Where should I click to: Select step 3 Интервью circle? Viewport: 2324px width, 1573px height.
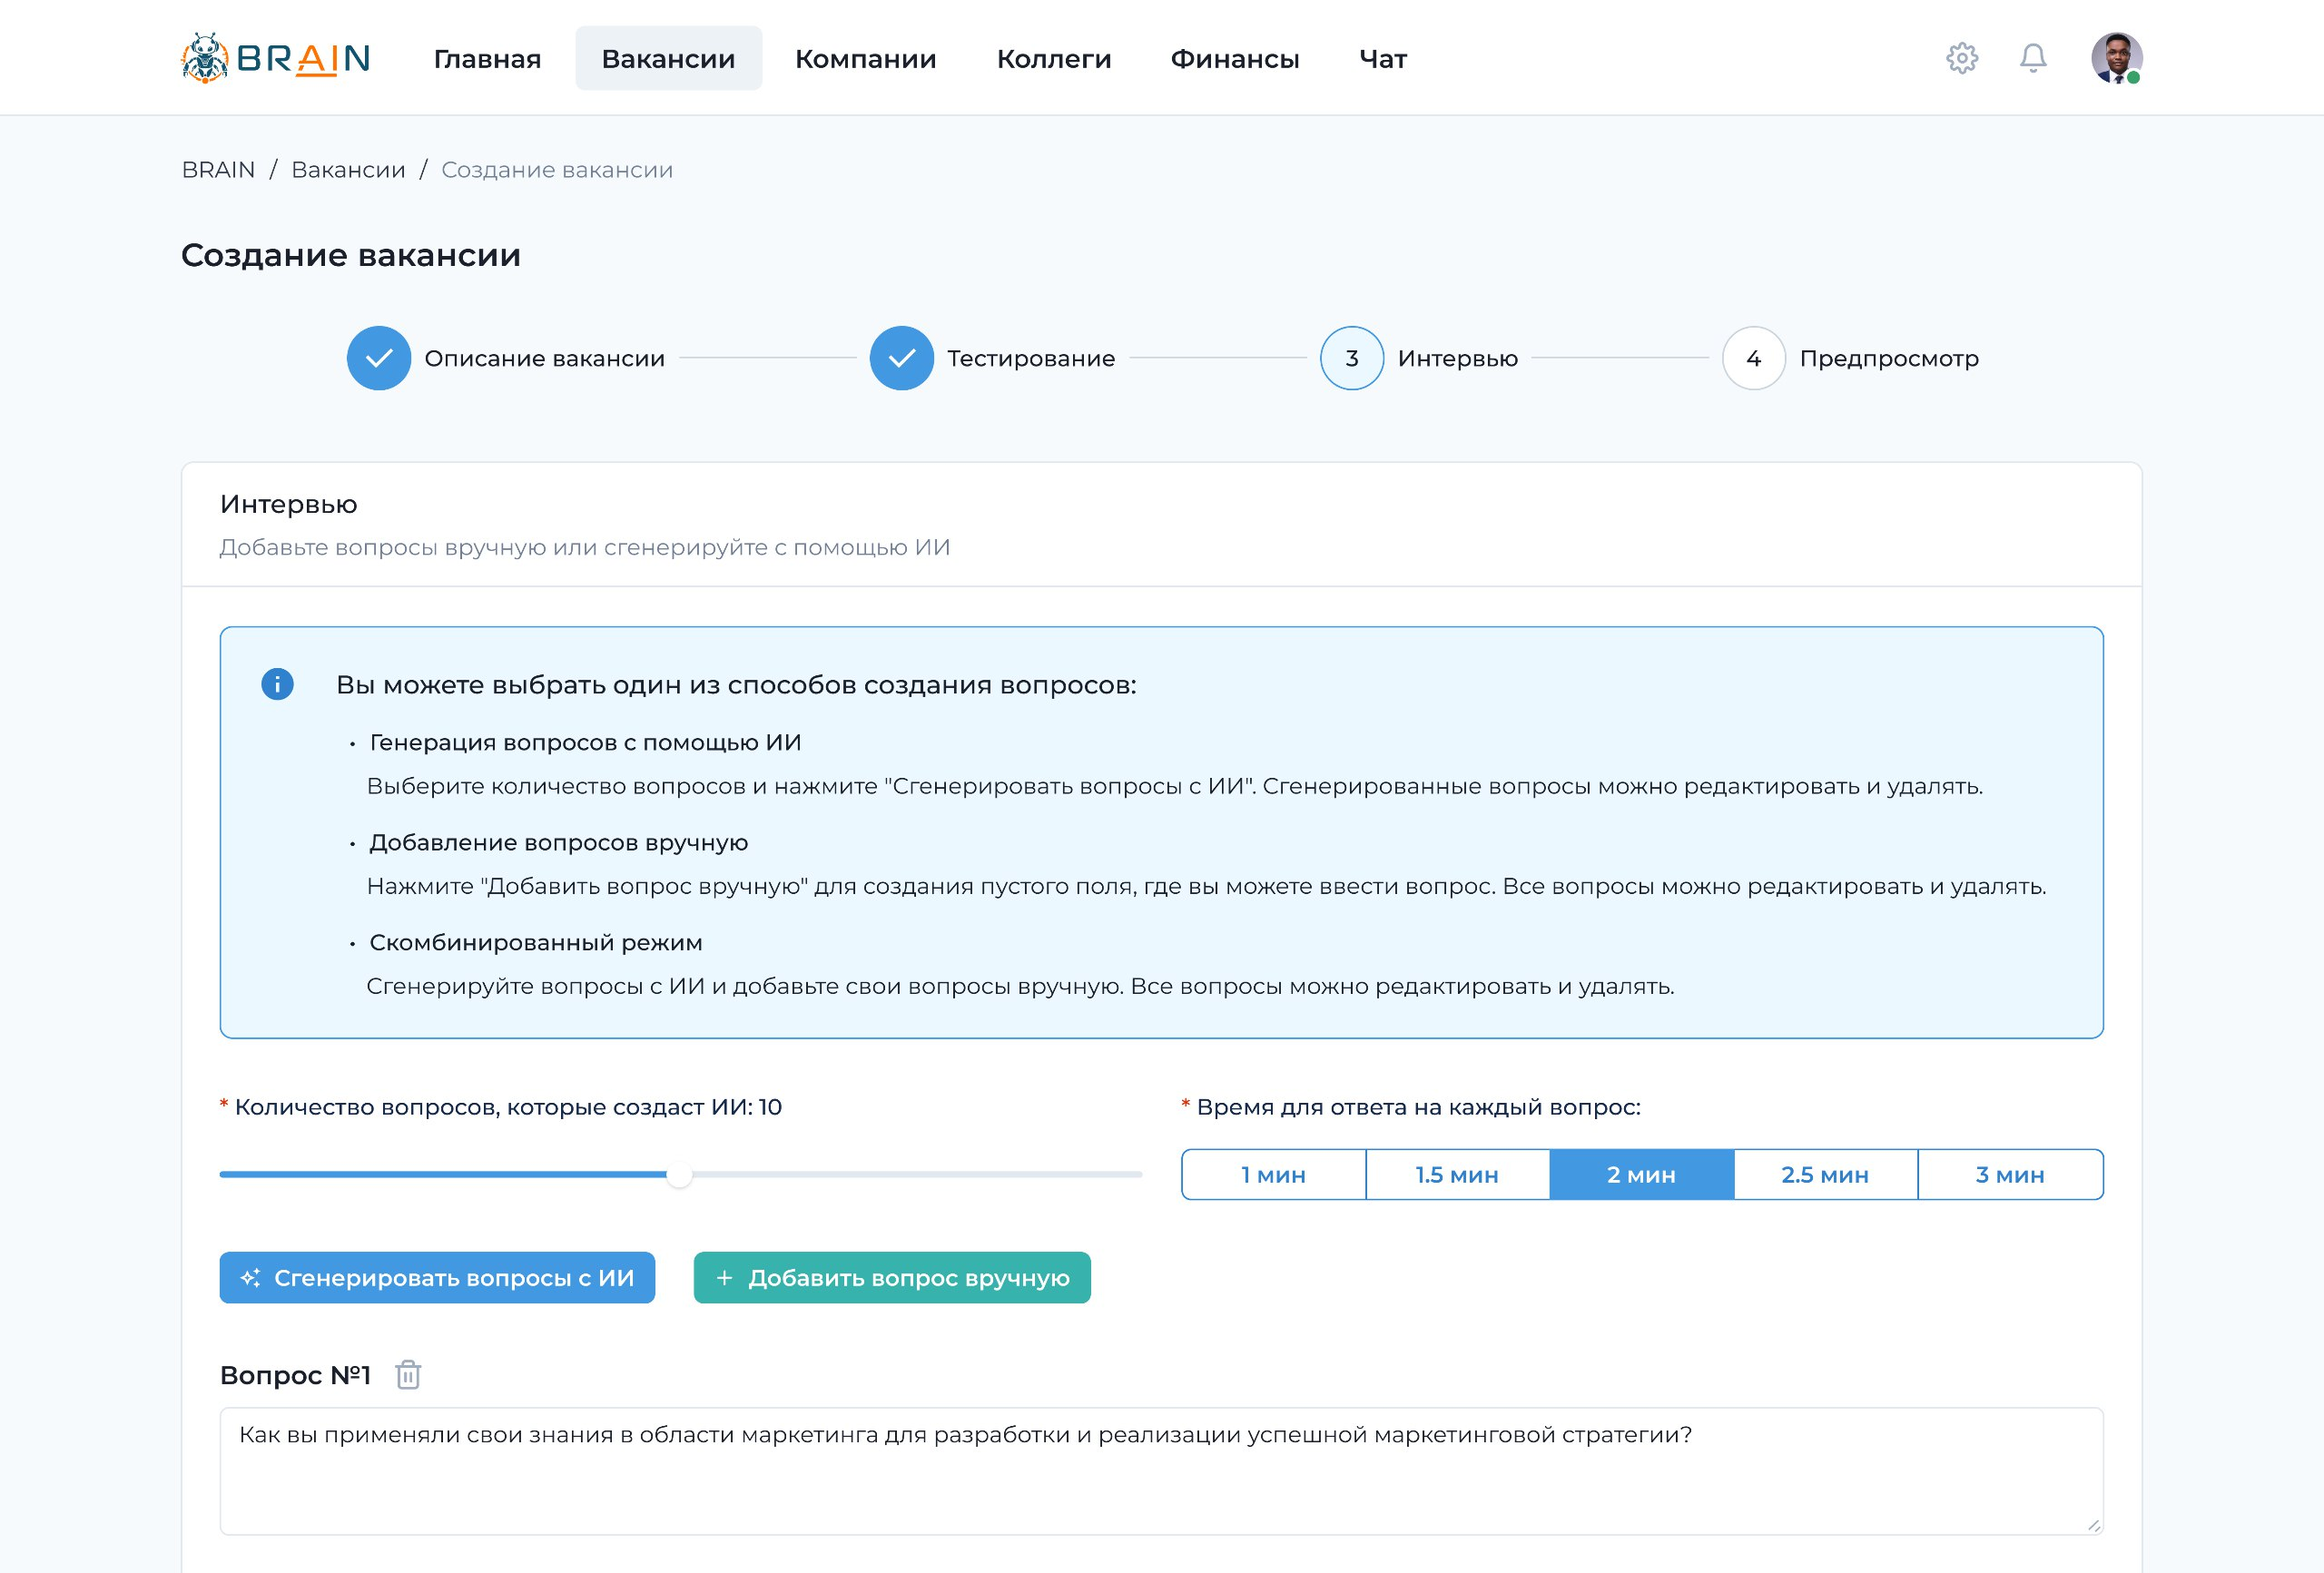tap(1352, 358)
